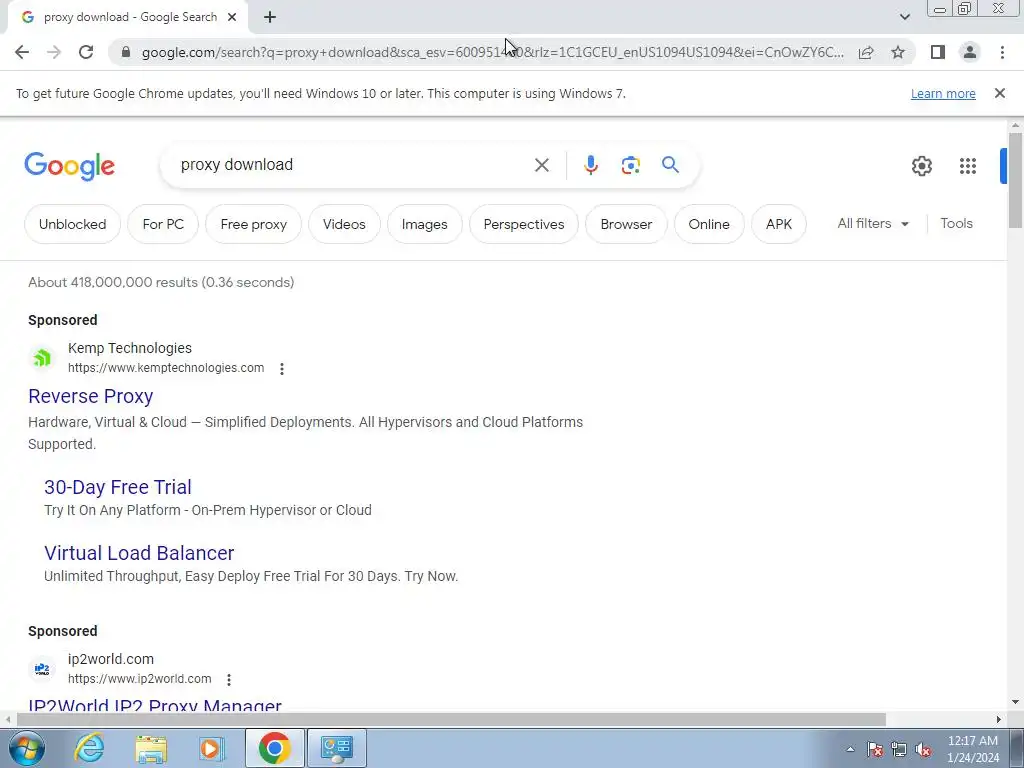Open Google quick settings gear
Viewport: 1024px width, 768px height.
921,166
